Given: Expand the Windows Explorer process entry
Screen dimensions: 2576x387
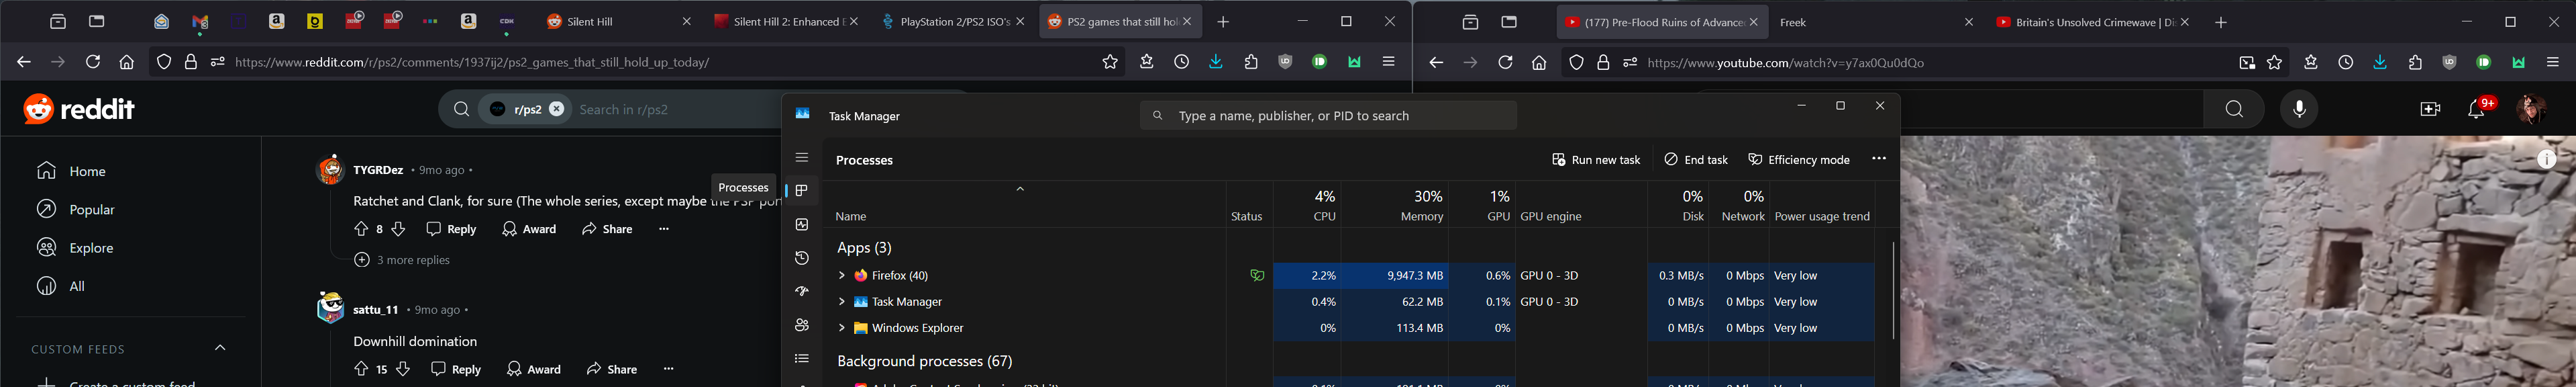Looking at the screenshot, I should [x=842, y=328].
